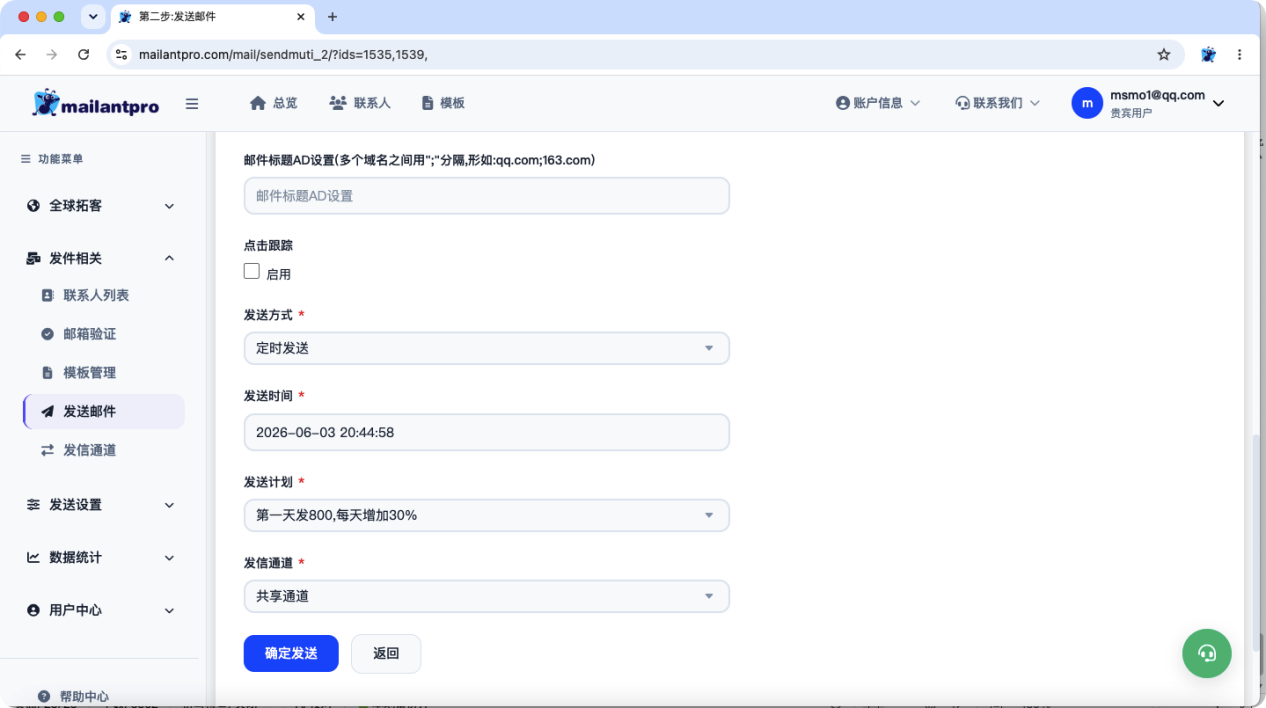Click the 发送时间 date input field

(x=487, y=432)
